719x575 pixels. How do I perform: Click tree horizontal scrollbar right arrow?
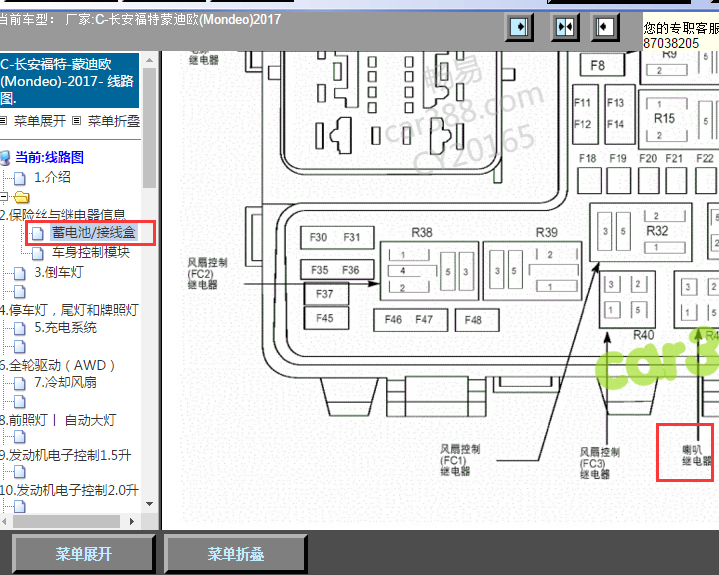132,521
